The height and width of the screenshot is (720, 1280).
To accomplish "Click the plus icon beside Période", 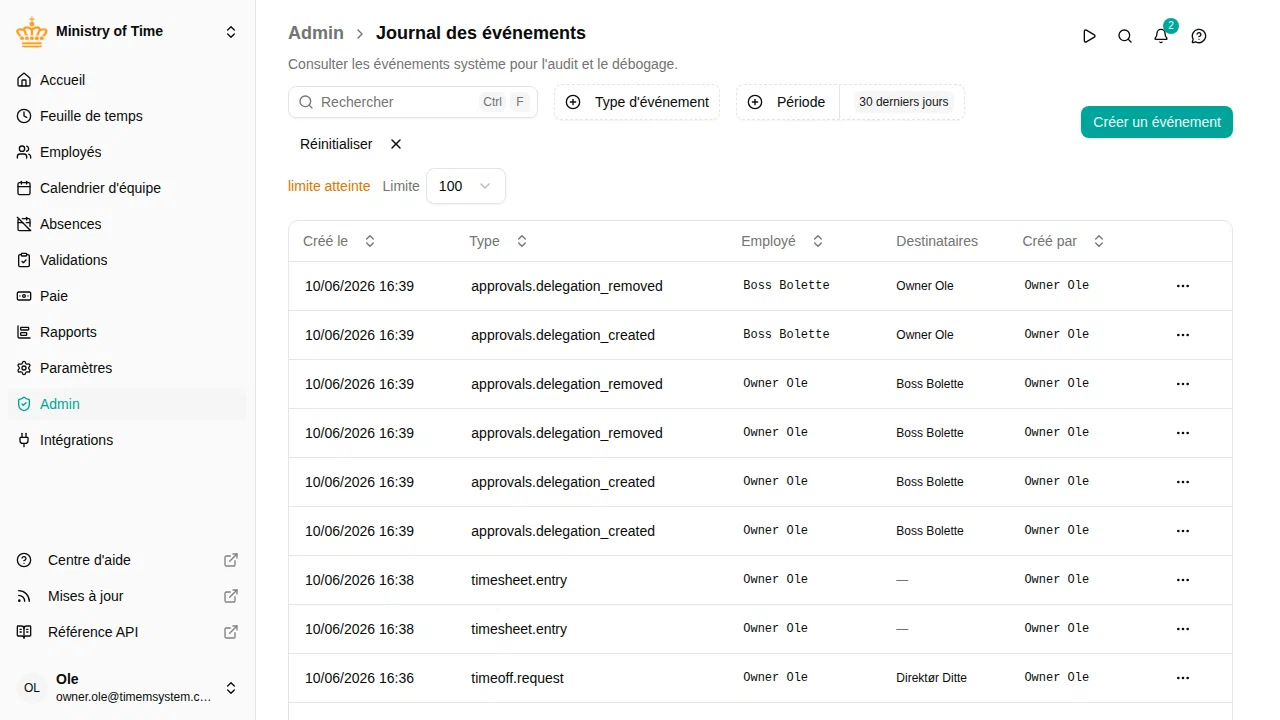I will pyautogui.click(x=755, y=102).
